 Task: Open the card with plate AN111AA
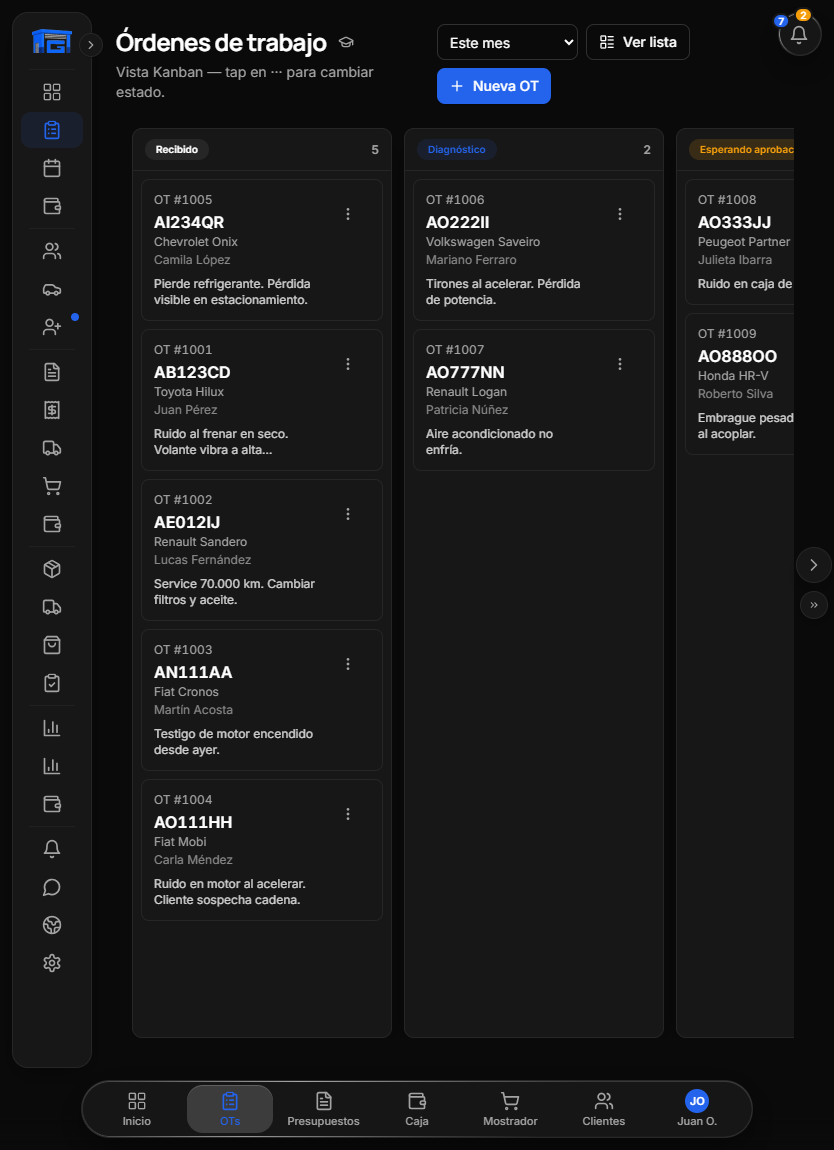(262, 700)
